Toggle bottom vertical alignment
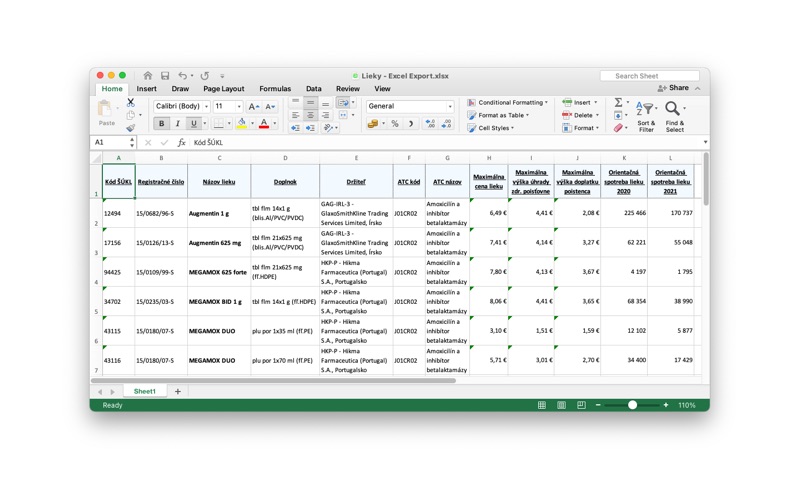This screenshot has width=800, height=500. click(x=325, y=103)
